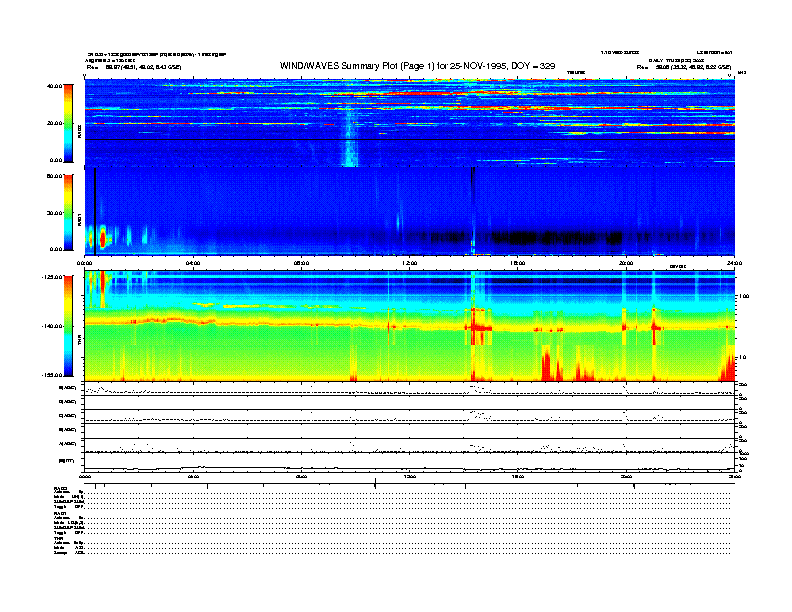The width and height of the screenshot is (792, 612).
Task: Click the TNR color scale bar
Action: [68, 326]
